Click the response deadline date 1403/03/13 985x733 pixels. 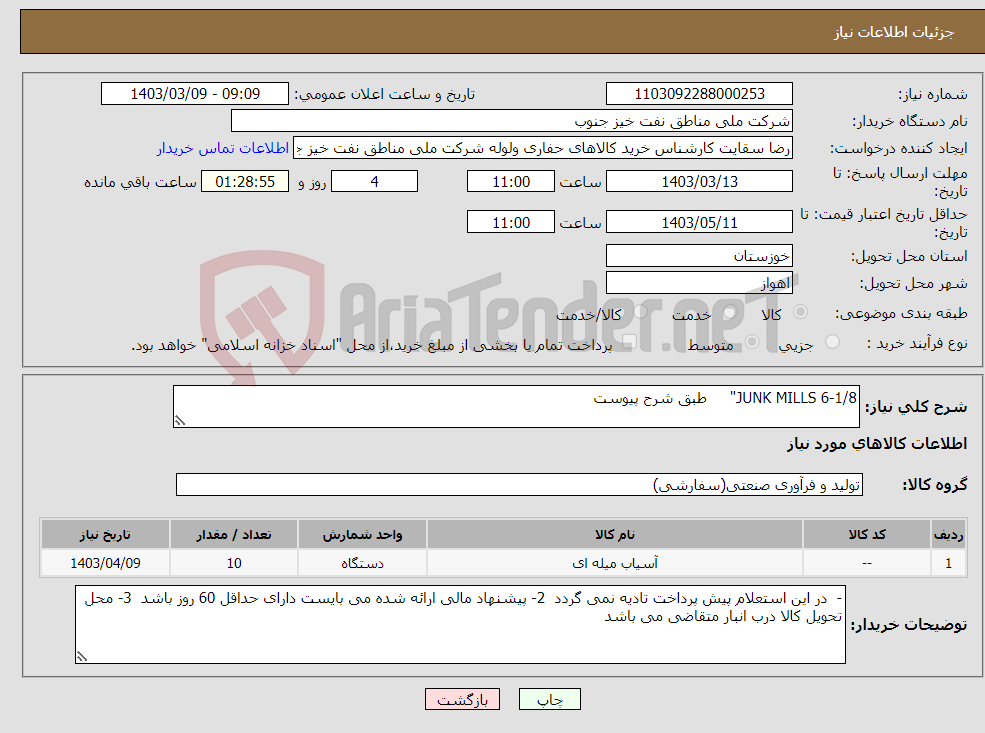[699, 182]
